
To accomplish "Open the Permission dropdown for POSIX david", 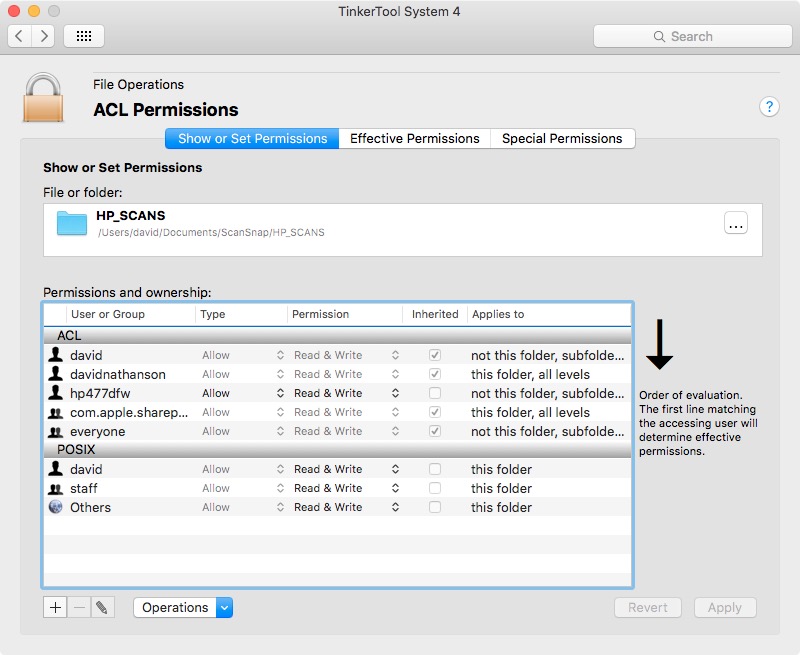I will pyautogui.click(x=346, y=469).
